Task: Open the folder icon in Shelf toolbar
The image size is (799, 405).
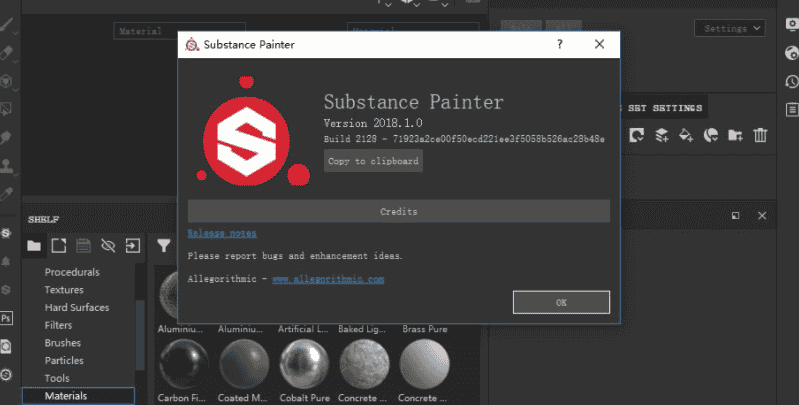Action: [x=34, y=246]
